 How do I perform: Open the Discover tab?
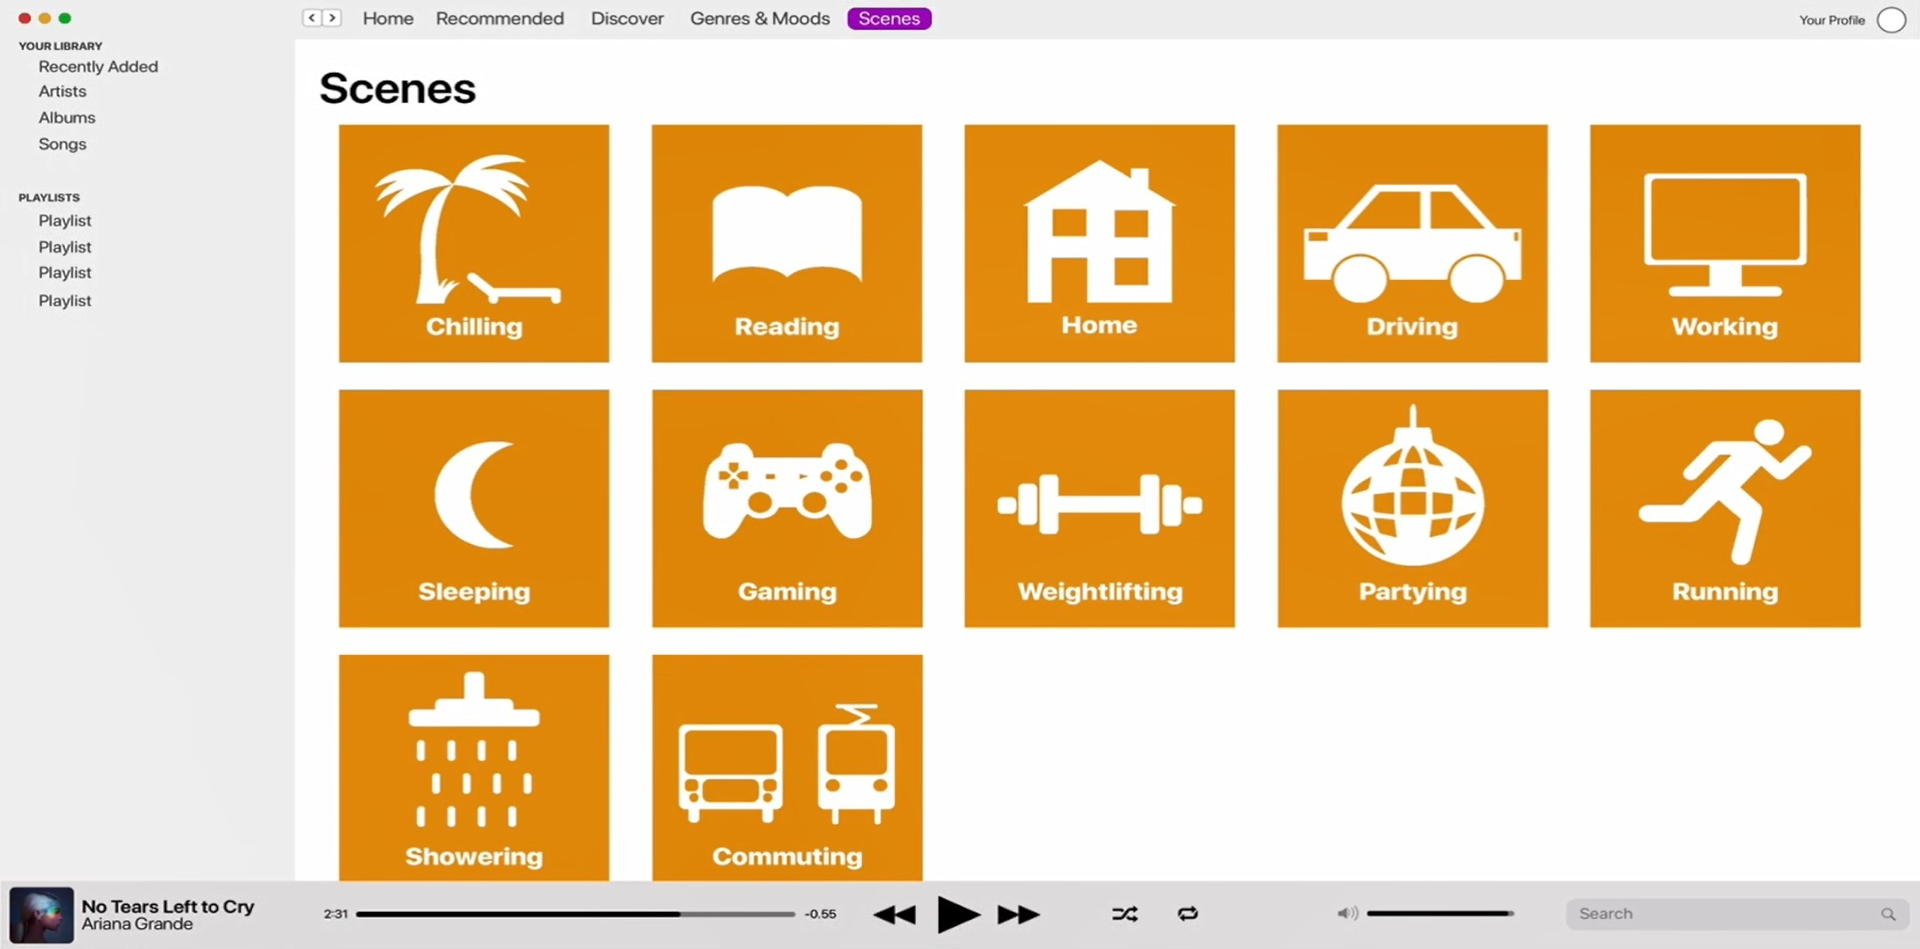click(x=627, y=19)
